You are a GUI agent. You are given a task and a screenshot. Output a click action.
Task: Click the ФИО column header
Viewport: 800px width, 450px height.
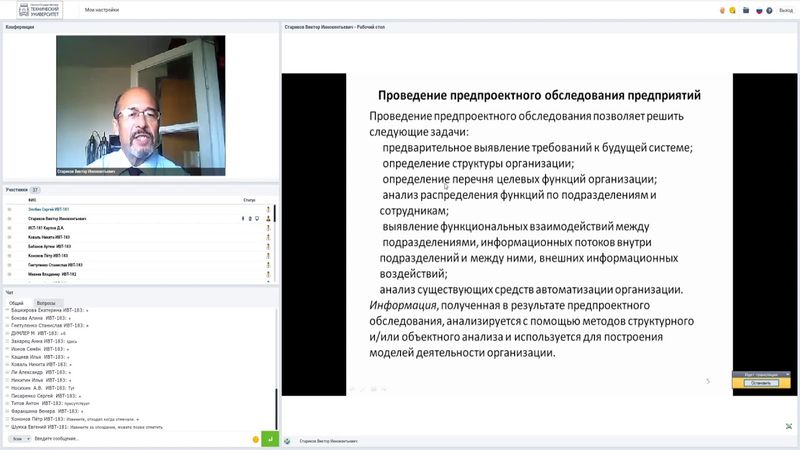(x=32, y=200)
